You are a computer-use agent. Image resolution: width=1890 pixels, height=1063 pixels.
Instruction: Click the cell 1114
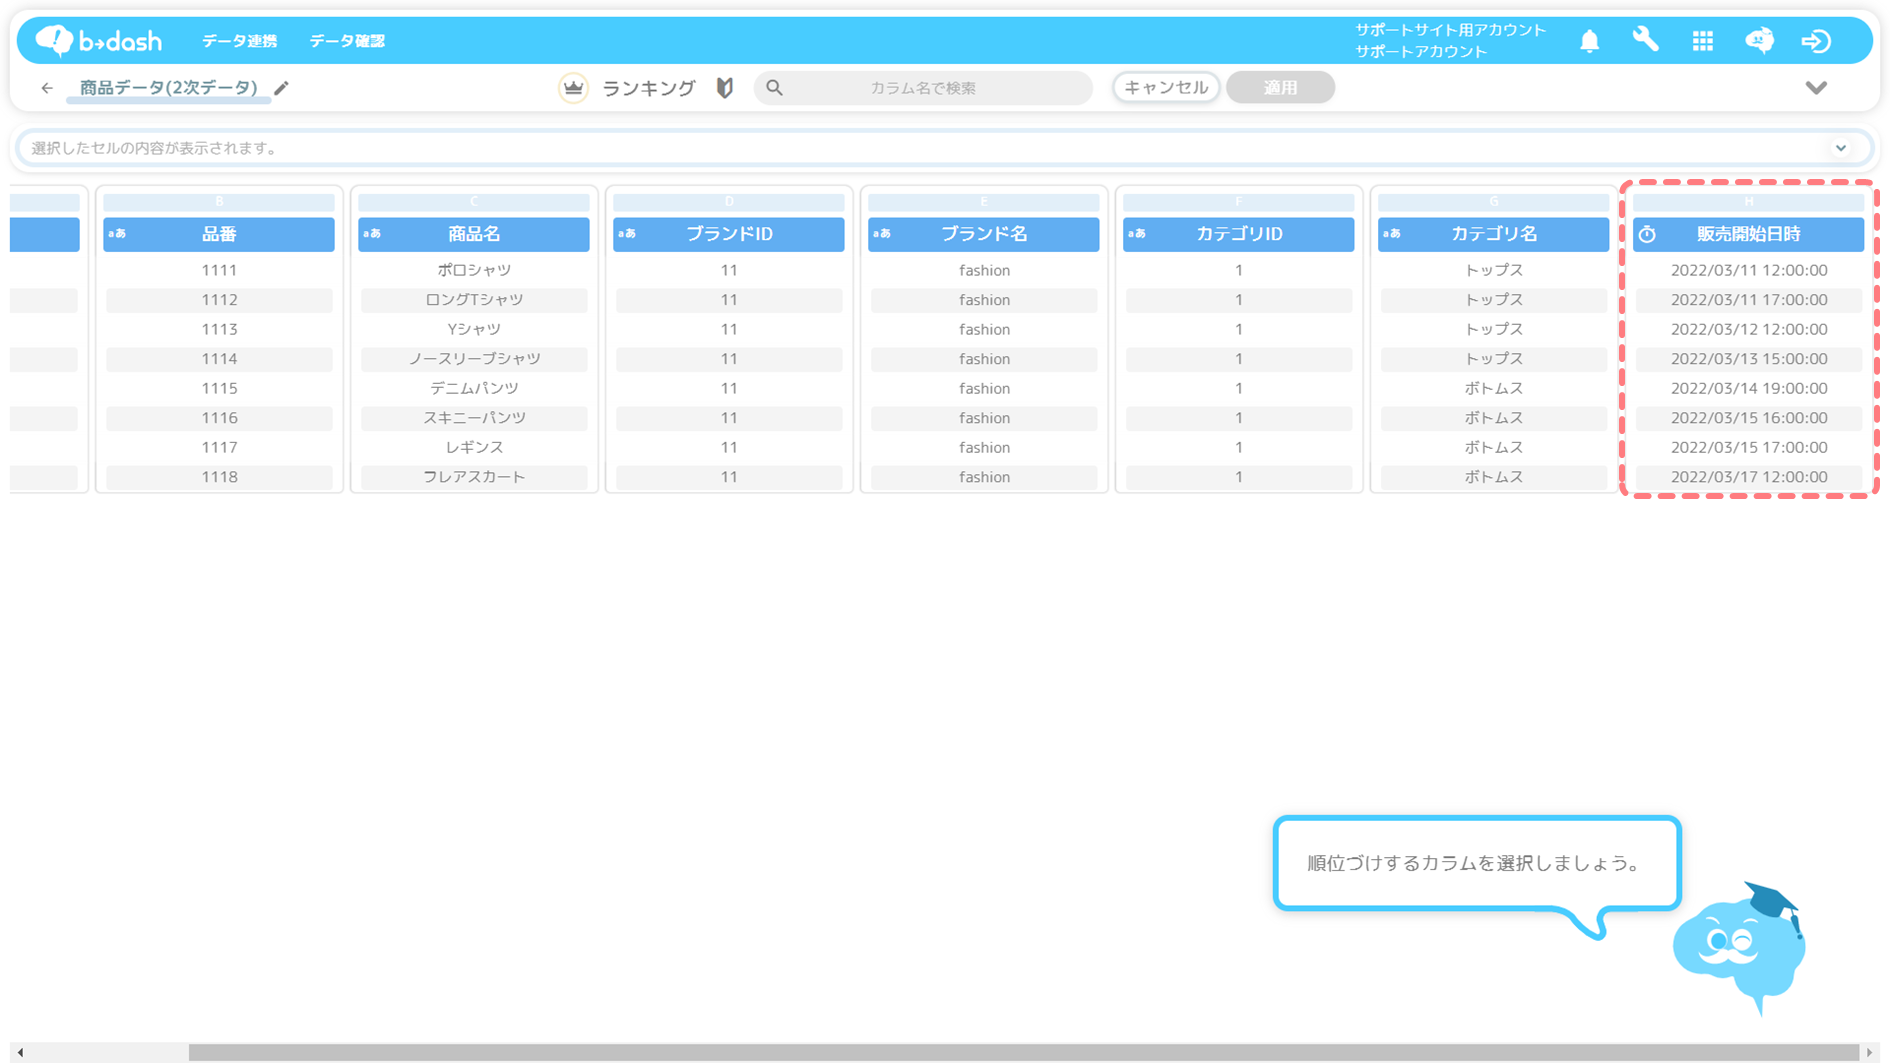click(219, 359)
